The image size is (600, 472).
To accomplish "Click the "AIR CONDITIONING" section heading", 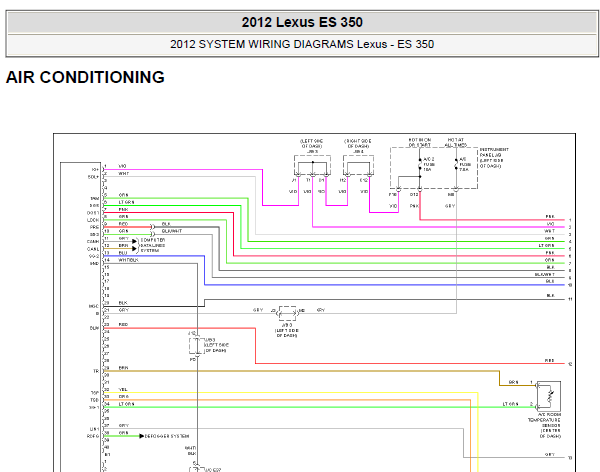I will pyautogui.click(x=85, y=77).
